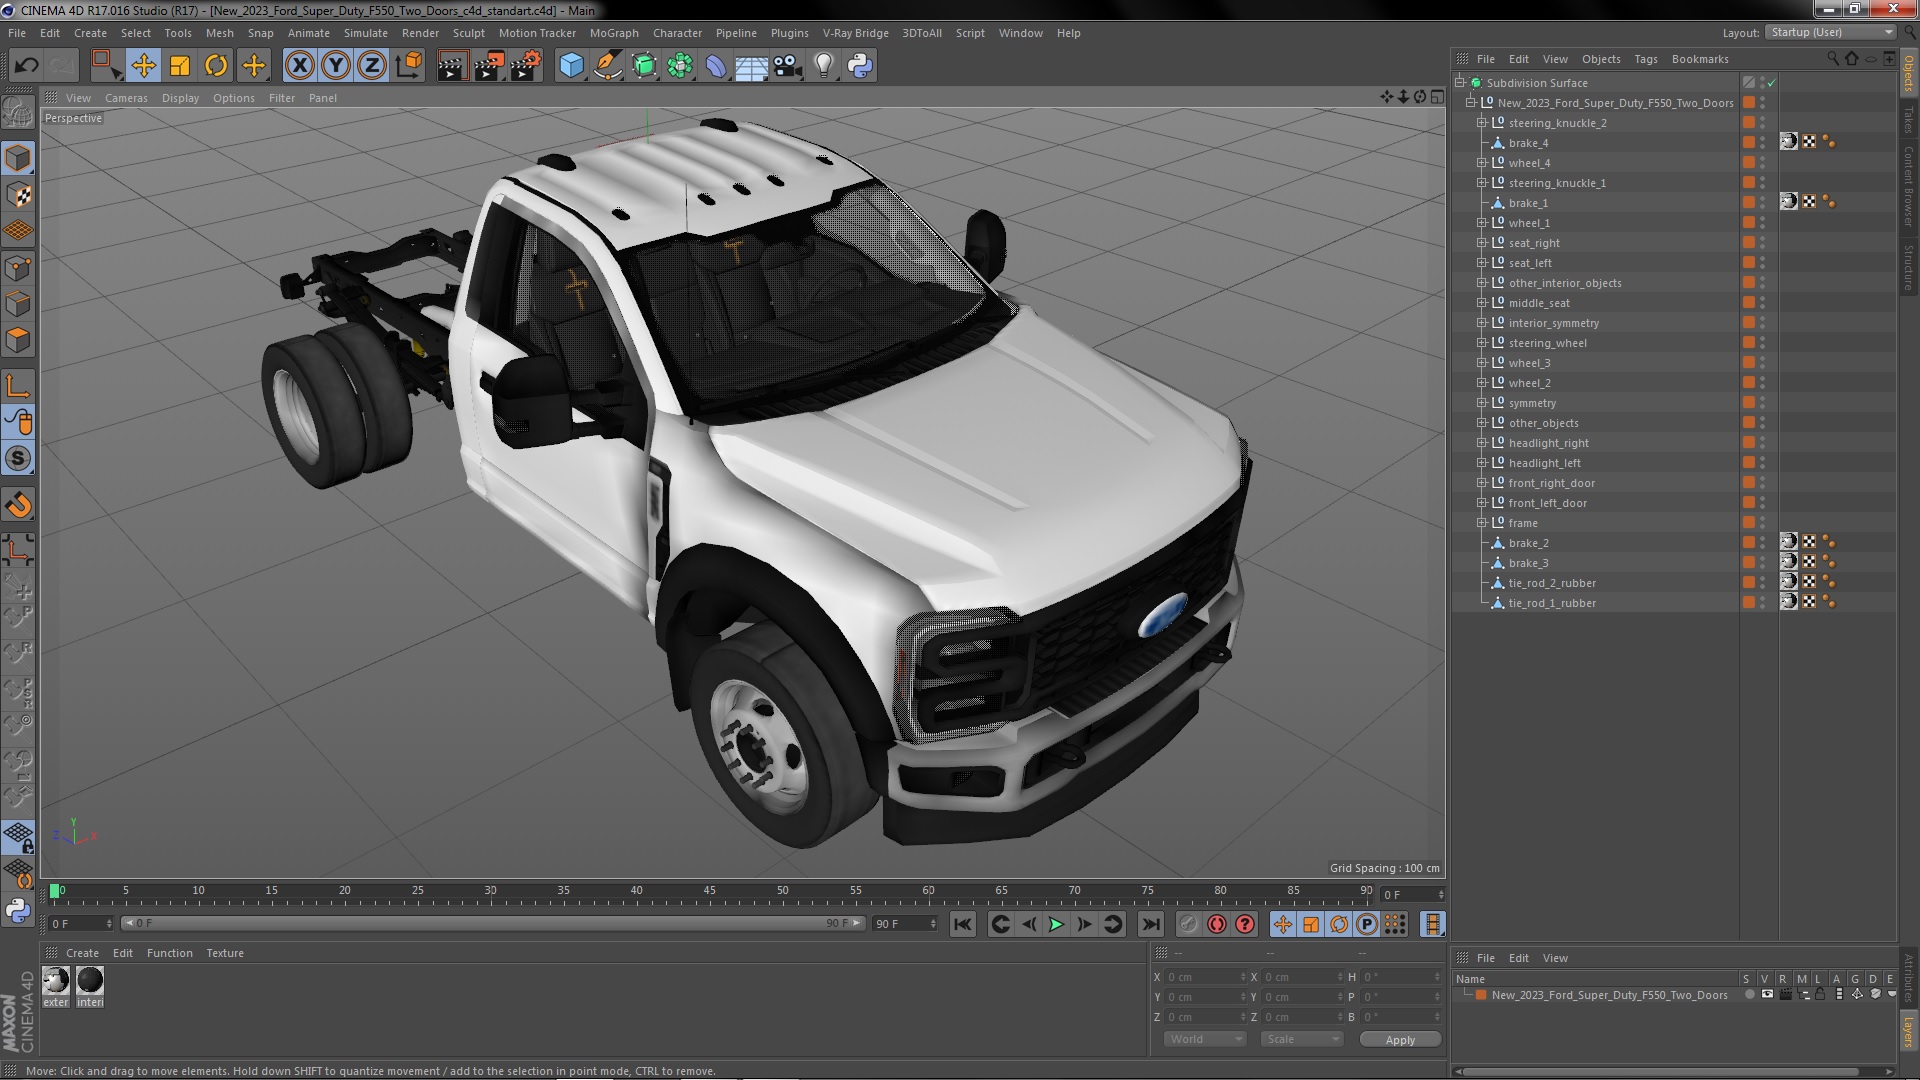Add Cube primitive object icon
1920x1080 pixels.
571,66
